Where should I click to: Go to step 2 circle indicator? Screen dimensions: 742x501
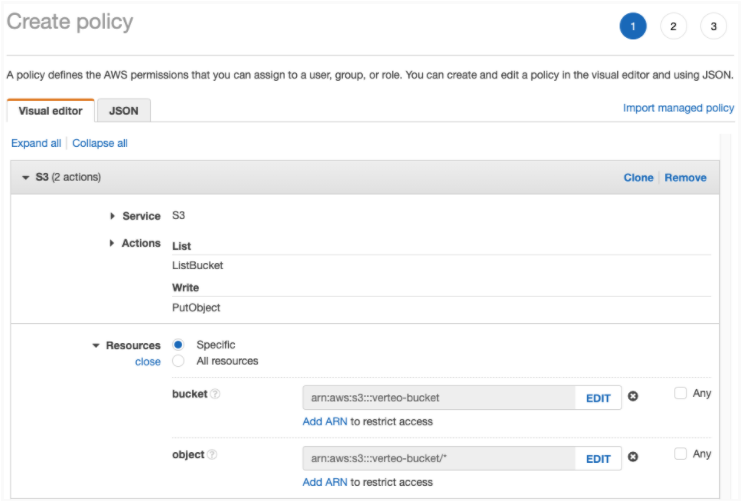[673, 27]
